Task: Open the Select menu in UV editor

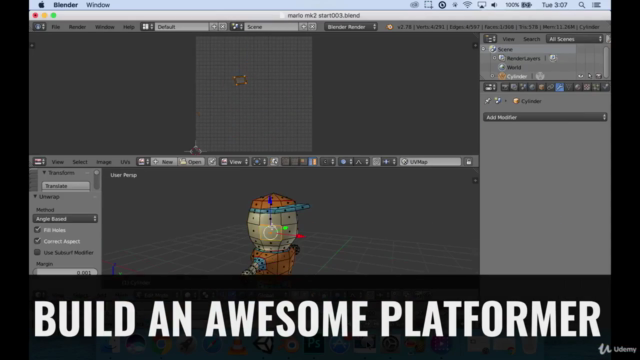Action: tap(80, 162)
